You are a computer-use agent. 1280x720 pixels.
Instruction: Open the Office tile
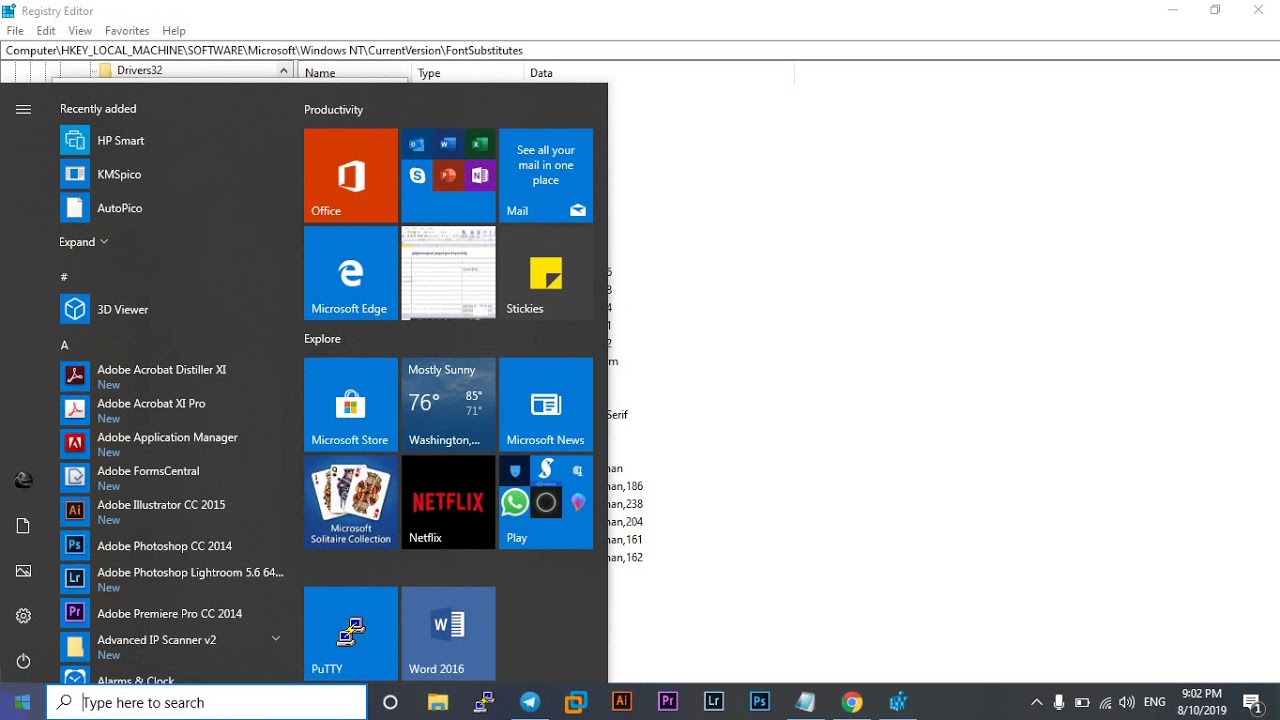pos(351,175)
